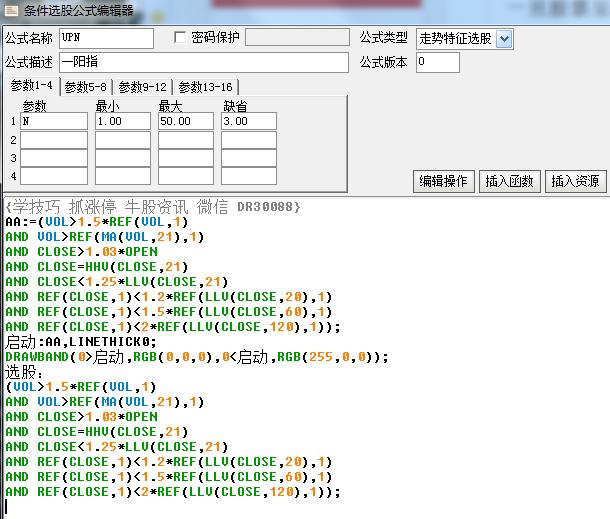Click the first AND CLOSE<1.25*LLV(CLOSE,21) line
This screenshot has height=519, width=610.
[117, 282]
